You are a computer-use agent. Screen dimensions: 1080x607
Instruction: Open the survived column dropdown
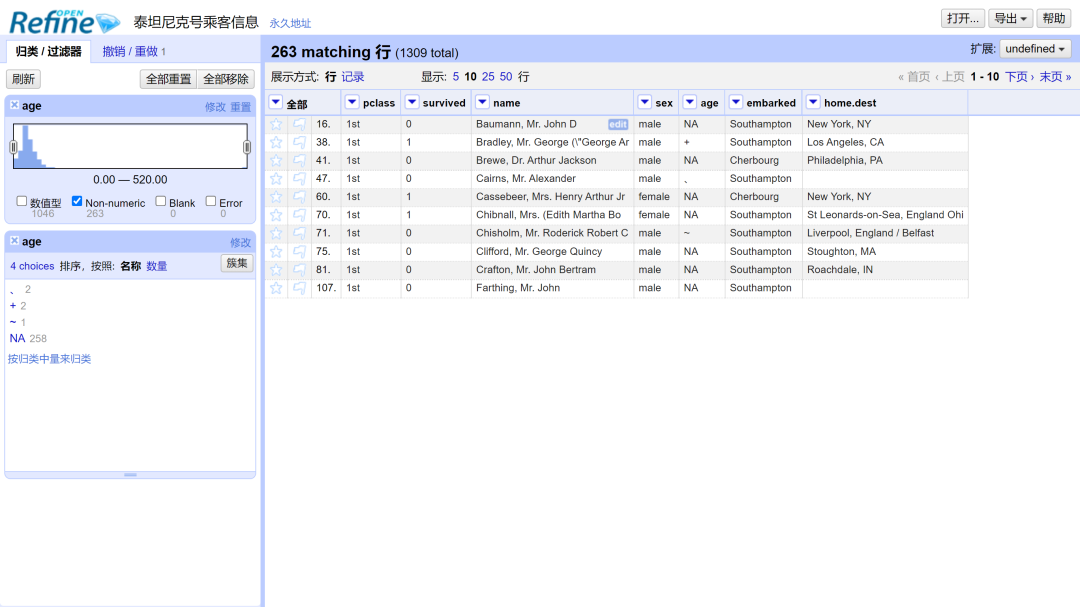tap(412, 102)
